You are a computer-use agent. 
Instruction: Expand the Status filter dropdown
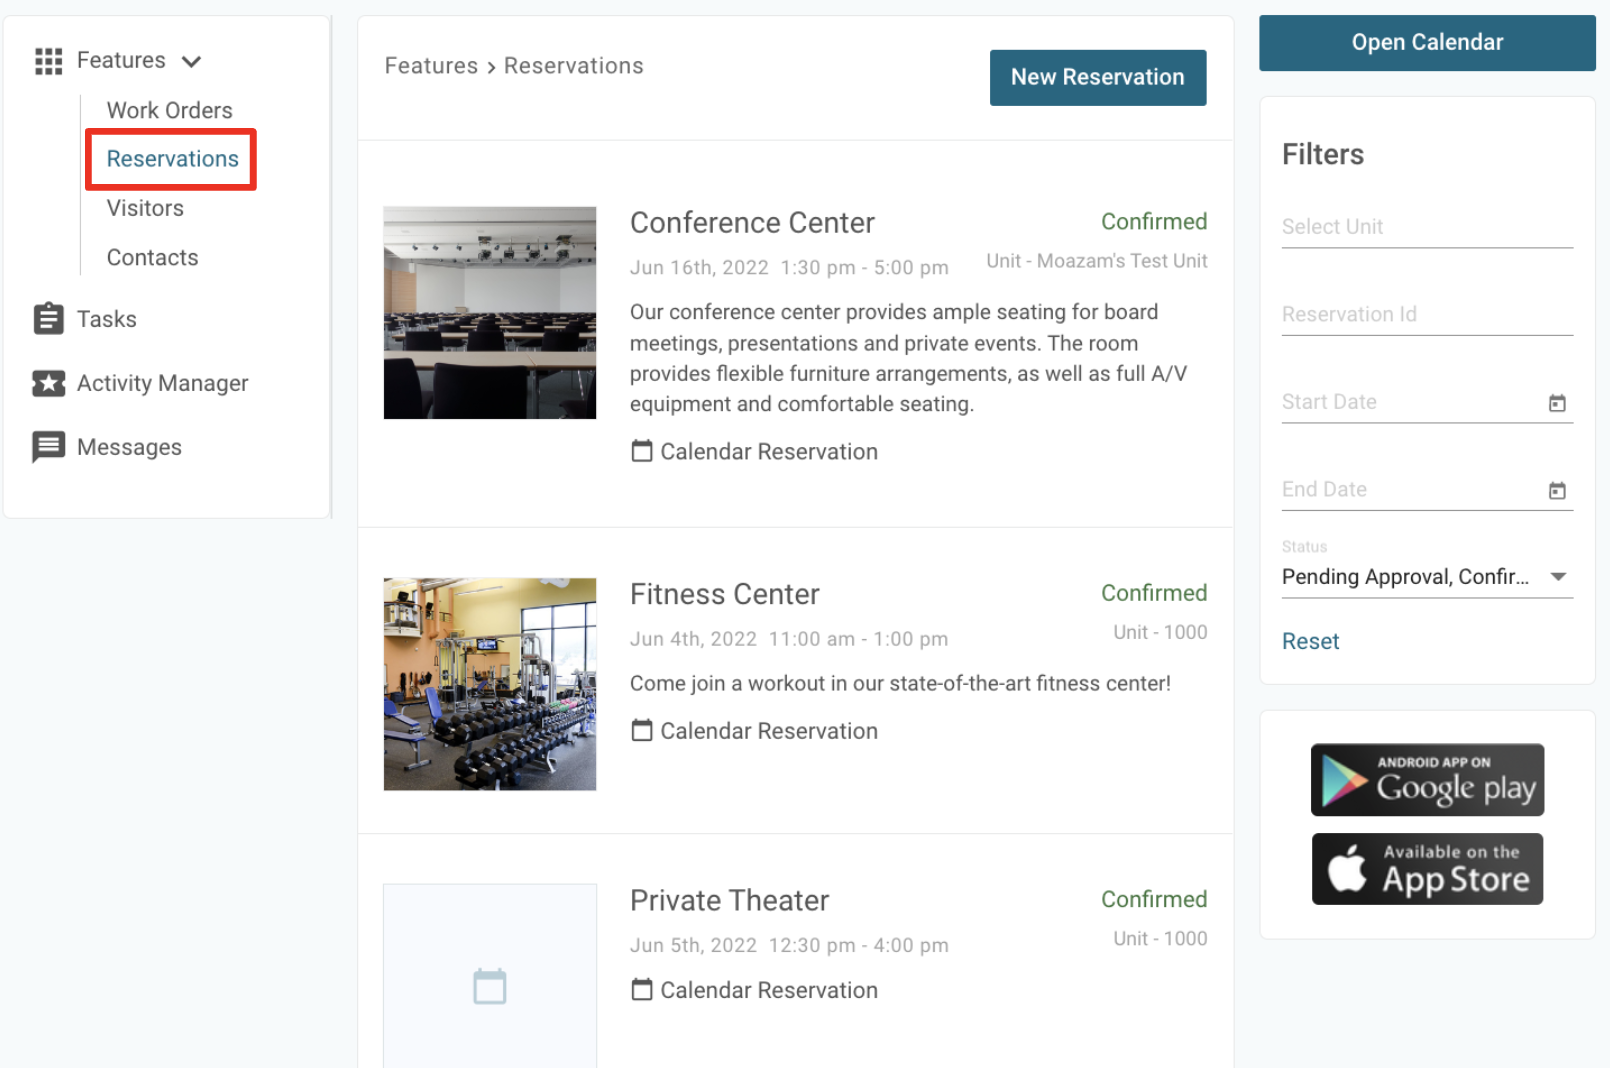(1557, 577)
